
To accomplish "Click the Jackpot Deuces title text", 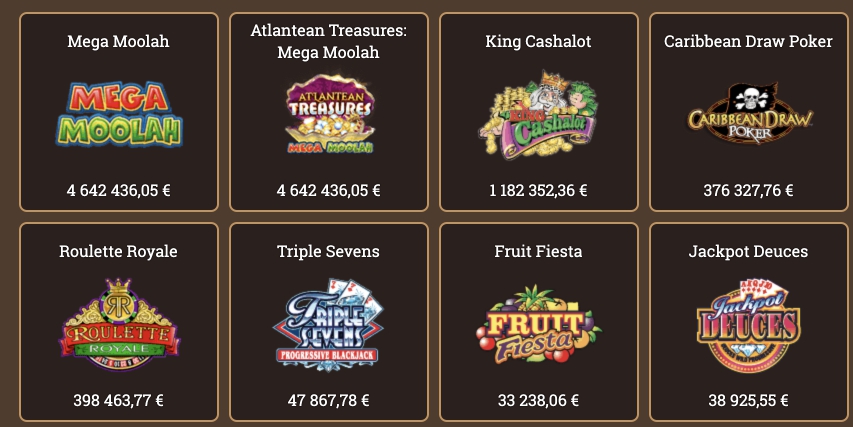I will coord(749,251).
